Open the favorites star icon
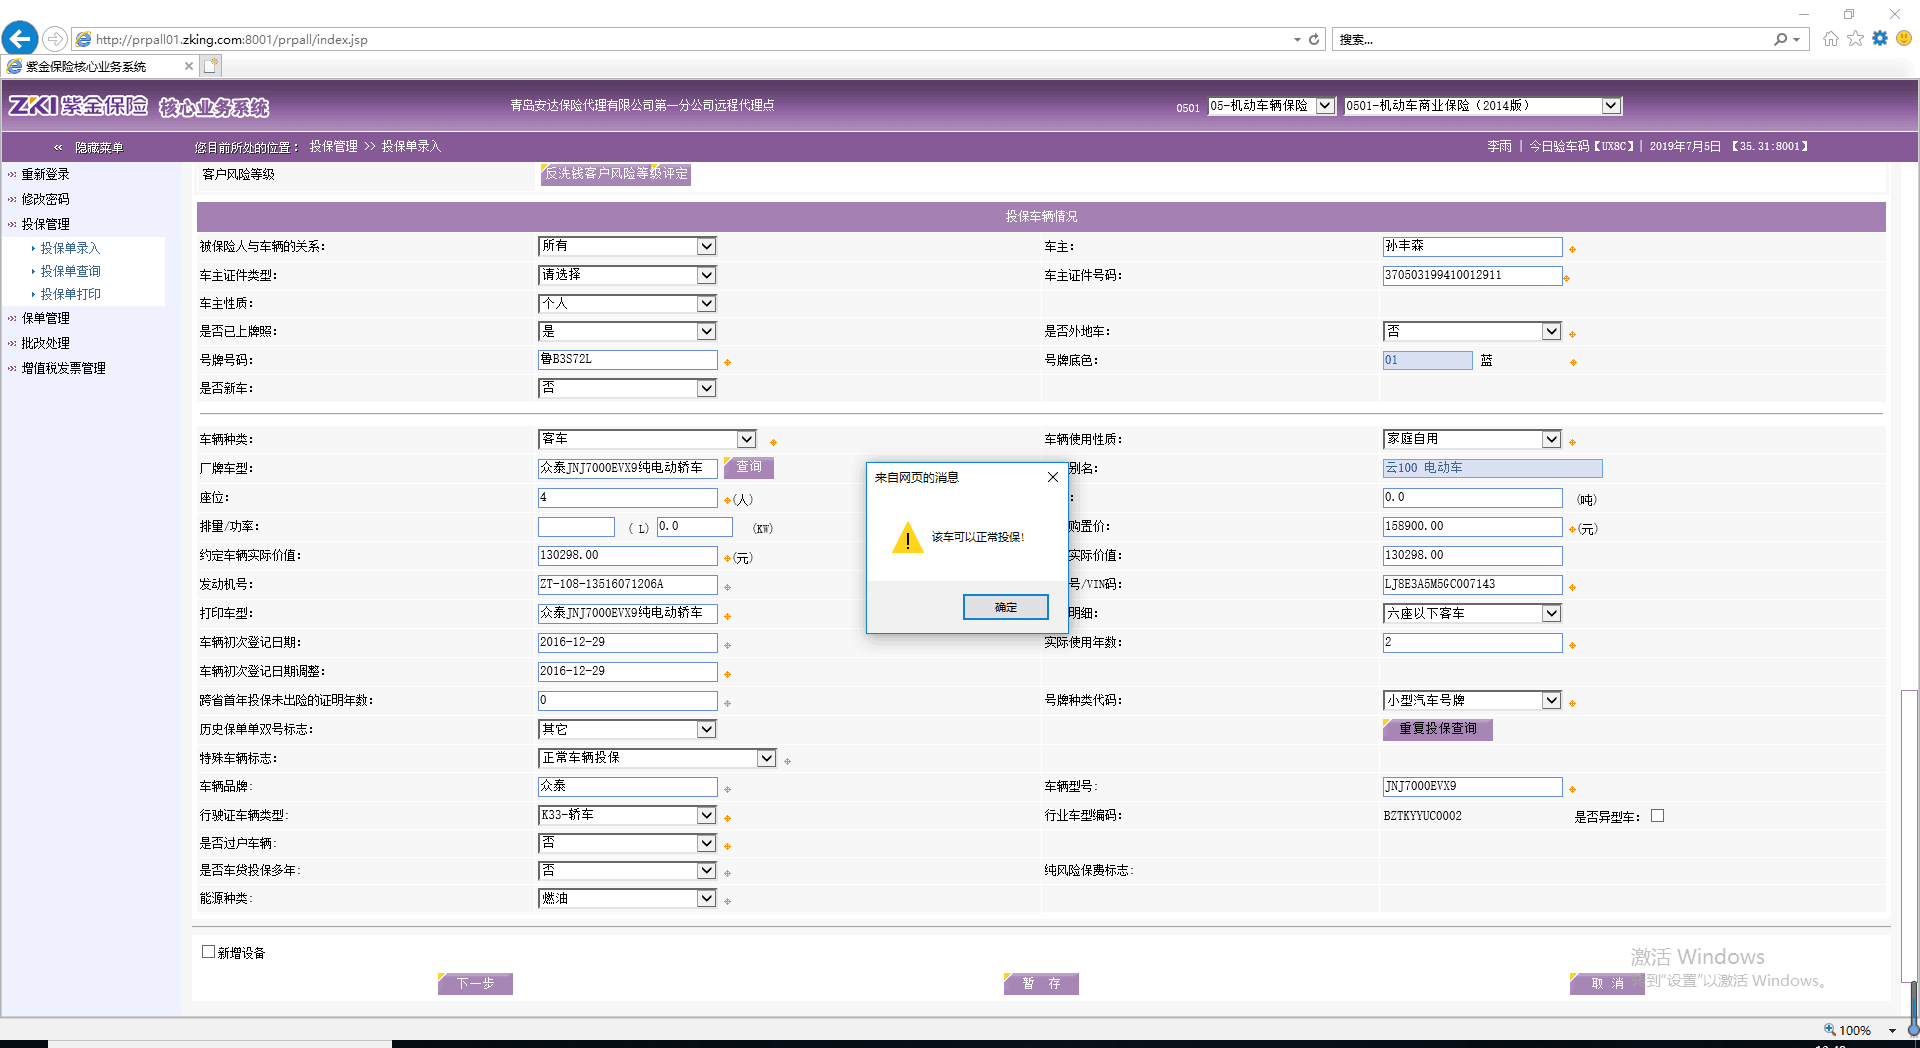Screen dimensions: 1920x1048 1856,39
